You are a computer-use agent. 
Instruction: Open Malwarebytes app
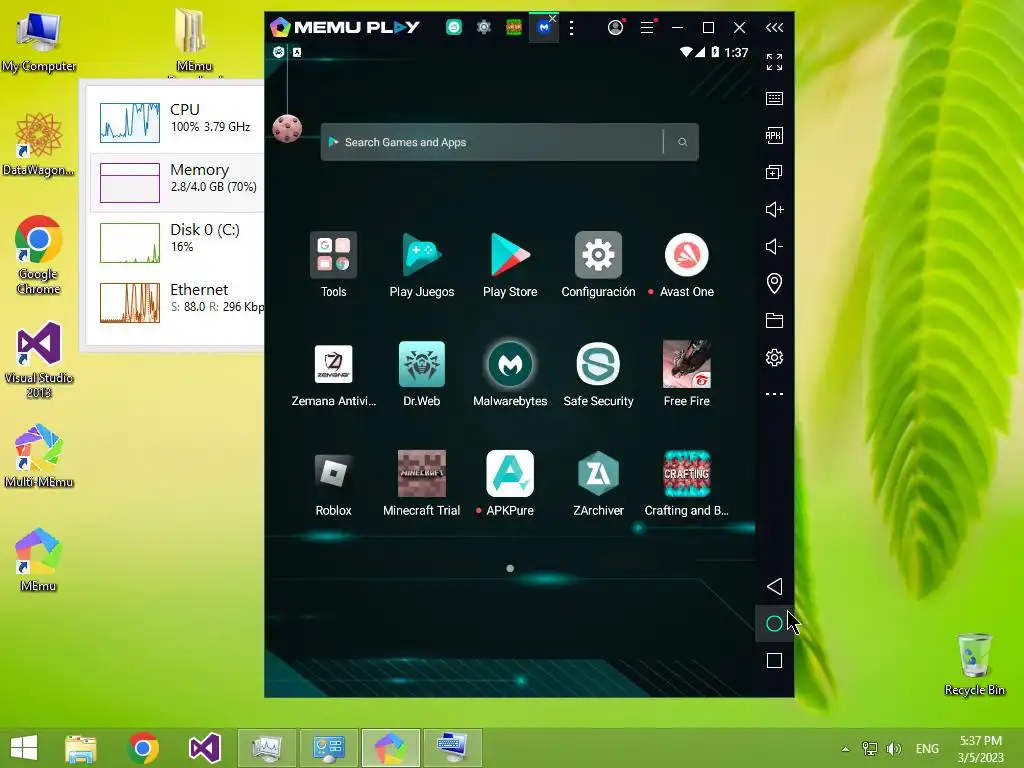point(509,364)
